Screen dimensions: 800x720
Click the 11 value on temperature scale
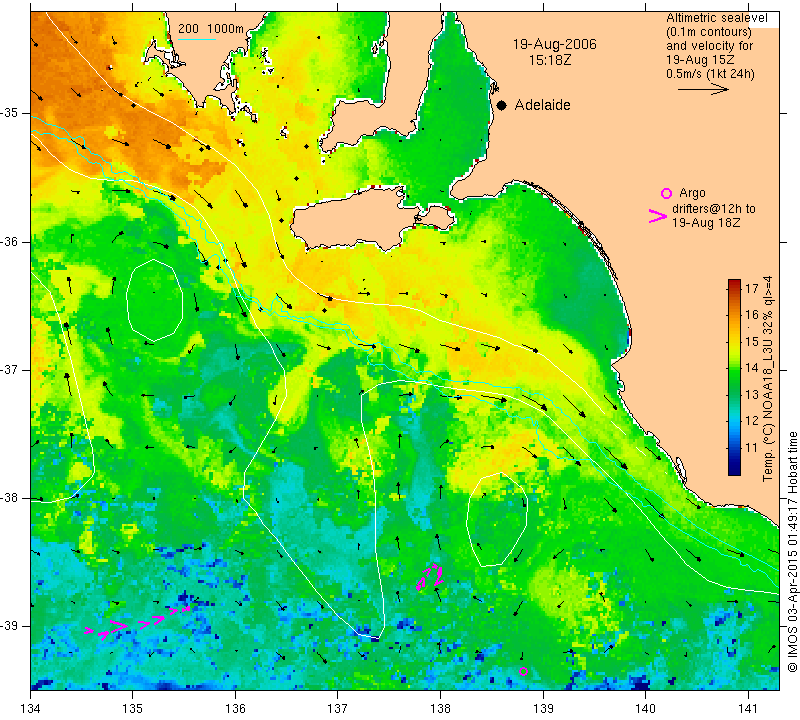[752, 448]
